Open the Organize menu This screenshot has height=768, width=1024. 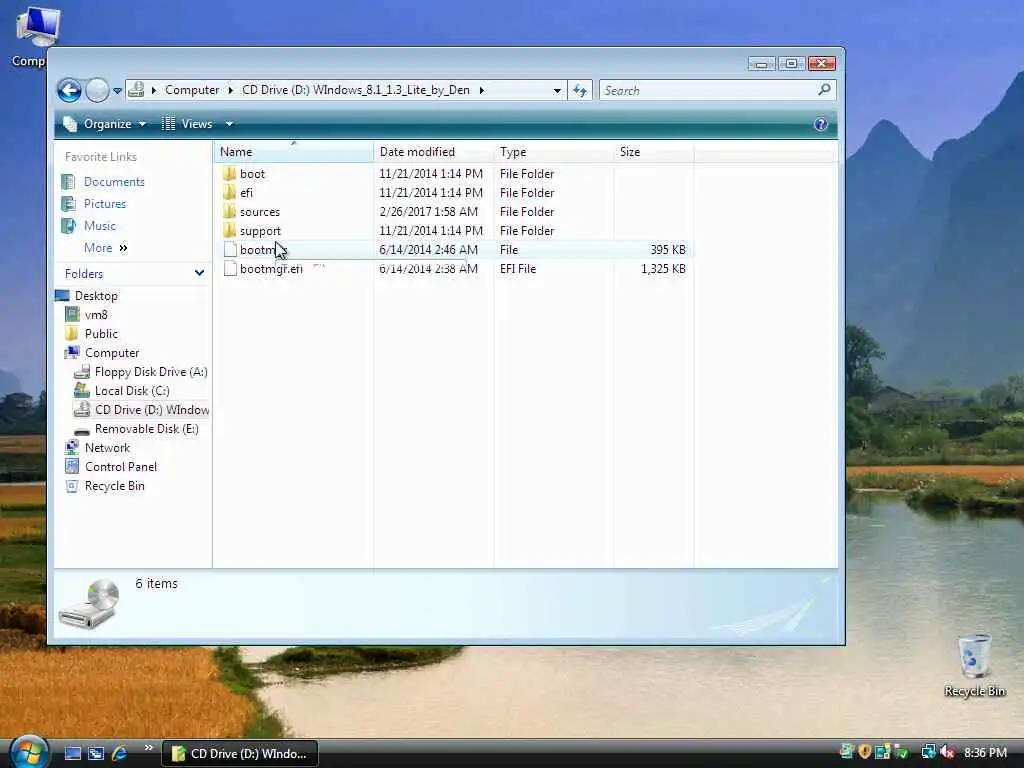click(x=104, y=124)
